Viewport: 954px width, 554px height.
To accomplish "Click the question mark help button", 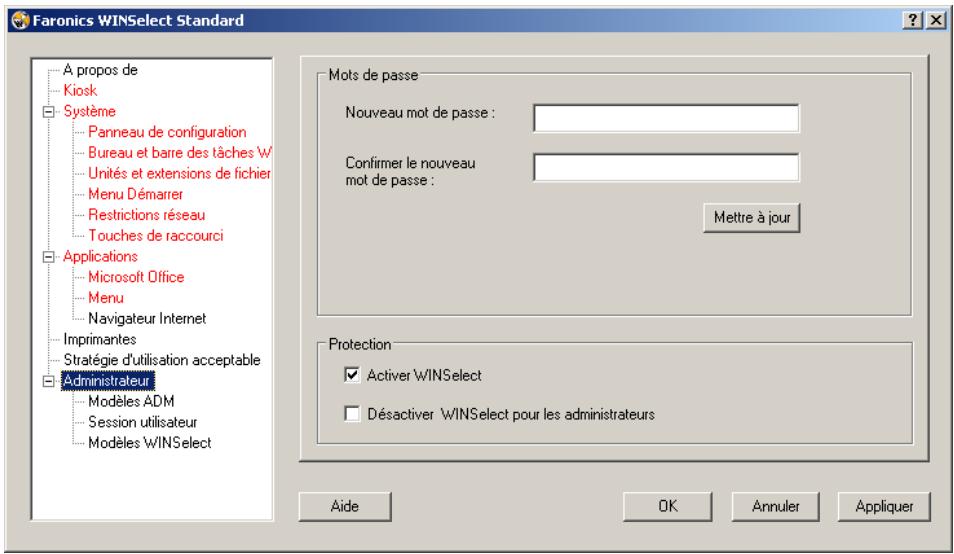I will coord(912,20).
